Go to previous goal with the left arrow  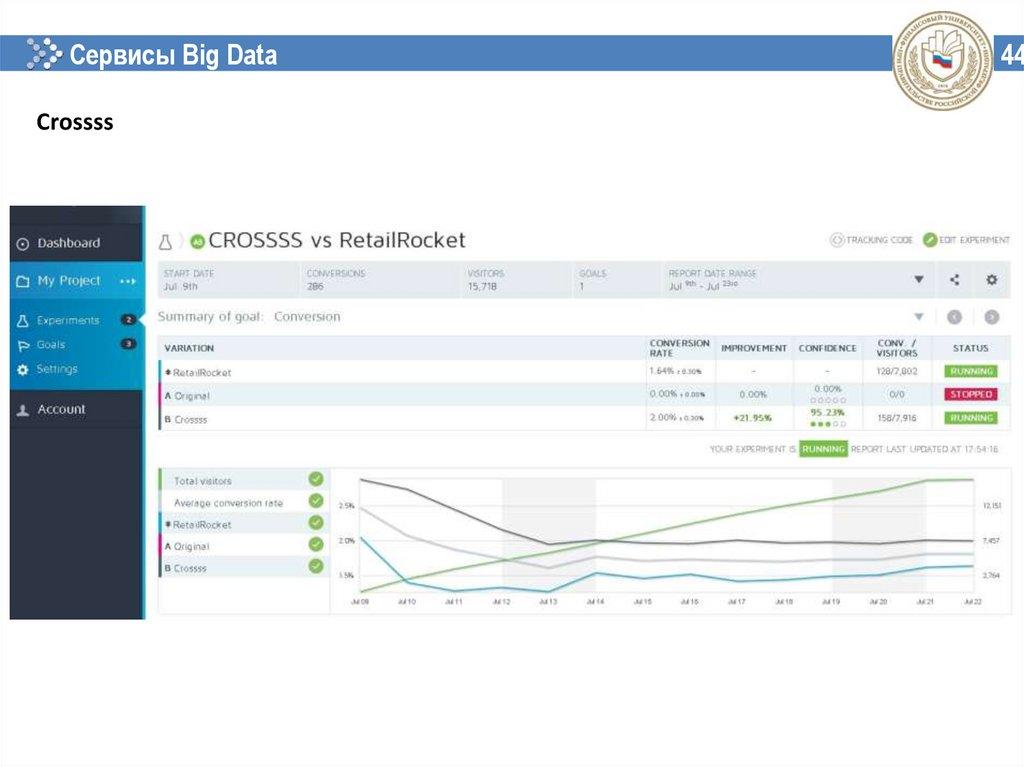(x=954, y=317)
